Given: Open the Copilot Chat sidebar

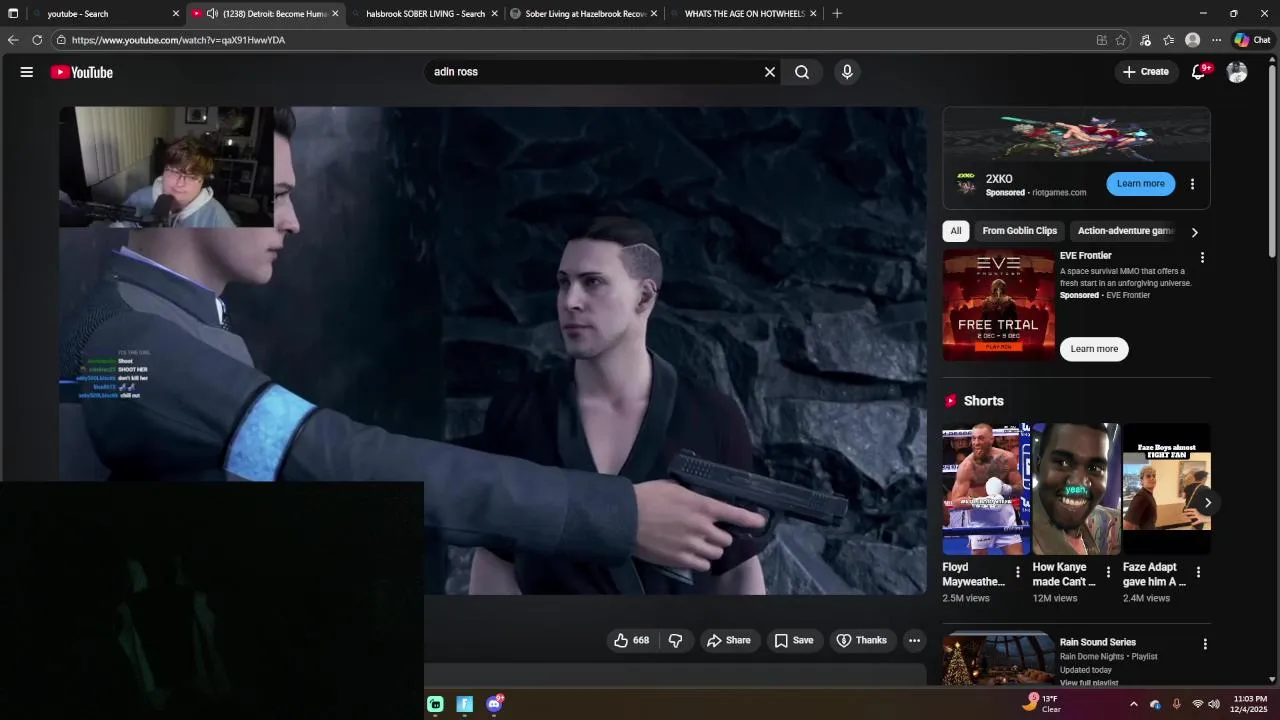Looking at the screenshot, I should pos(1252,40).
